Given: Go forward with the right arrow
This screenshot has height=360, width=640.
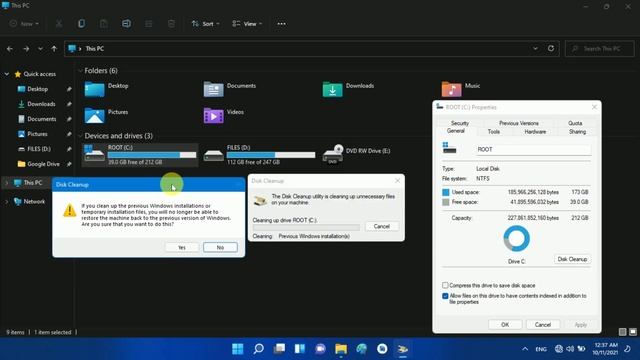Looking at the screenshot, I should 26,49.
